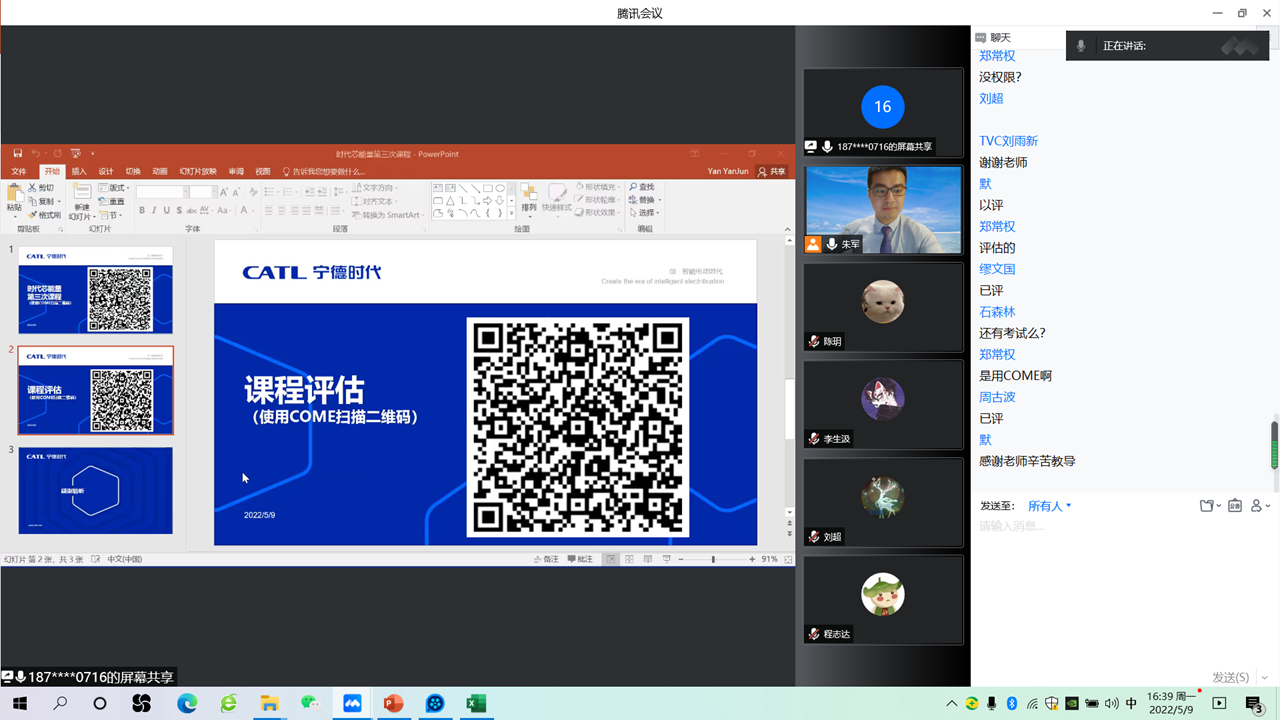Click the Notes (备注) button in status bar

(x=546, y=559)
